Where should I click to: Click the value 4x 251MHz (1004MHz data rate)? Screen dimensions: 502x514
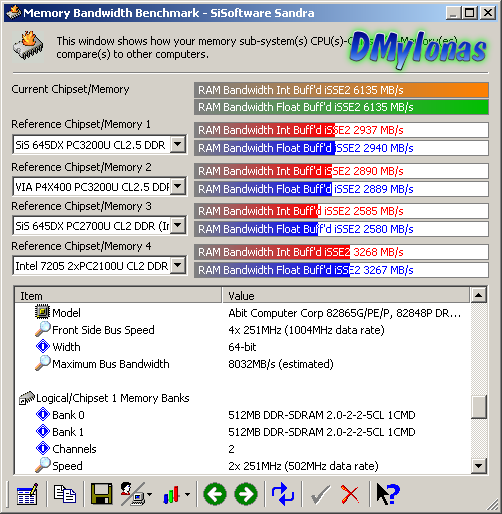[306, 330]
